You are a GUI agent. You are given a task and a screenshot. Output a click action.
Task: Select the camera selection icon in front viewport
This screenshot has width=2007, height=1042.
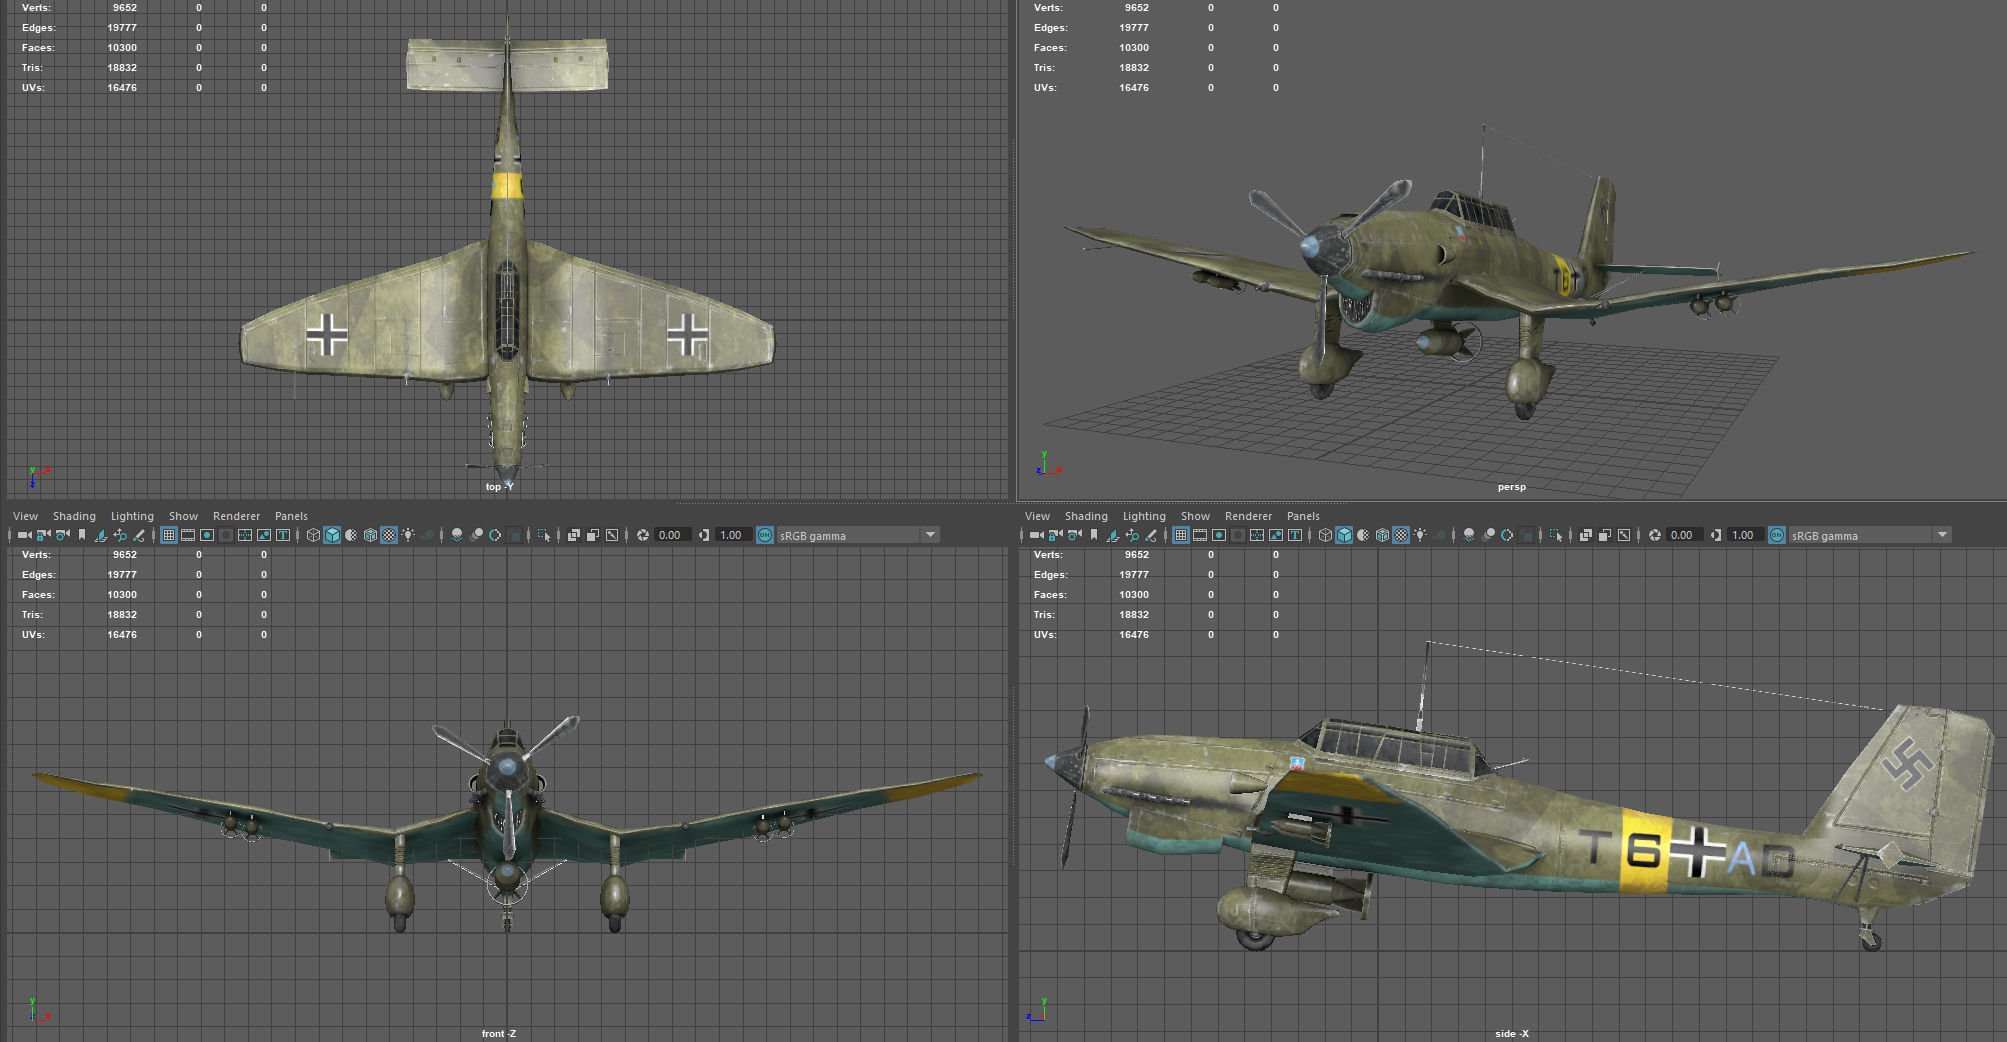click(x=23, y=534)
